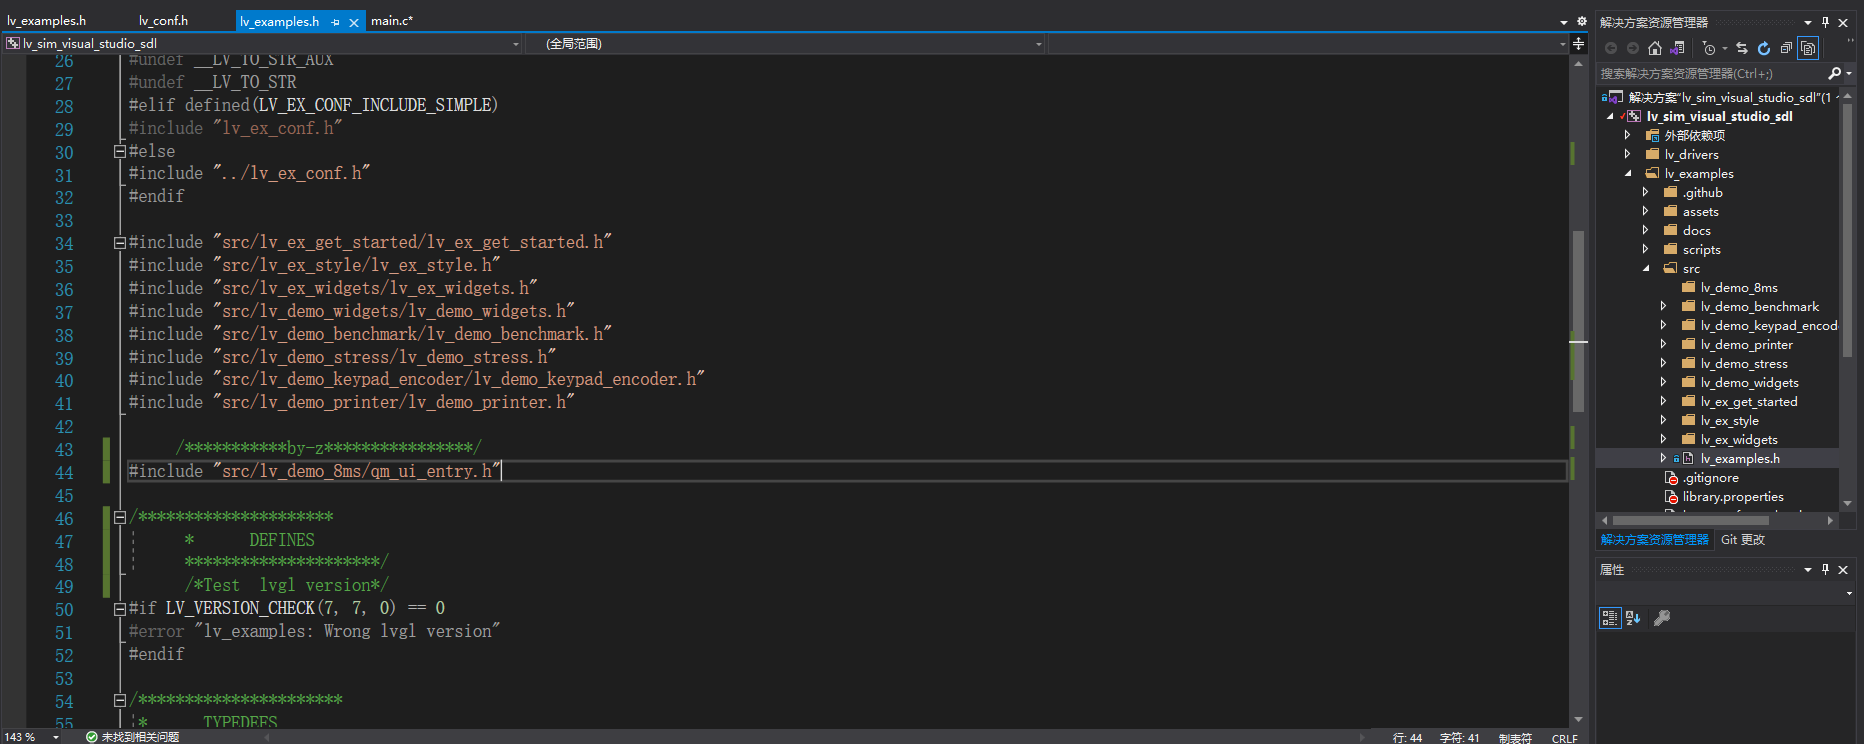Click the editor tab settings gear icon
Viewport: 1864px width, 744px height.
pyautogui.click(x=1581, y=21)
